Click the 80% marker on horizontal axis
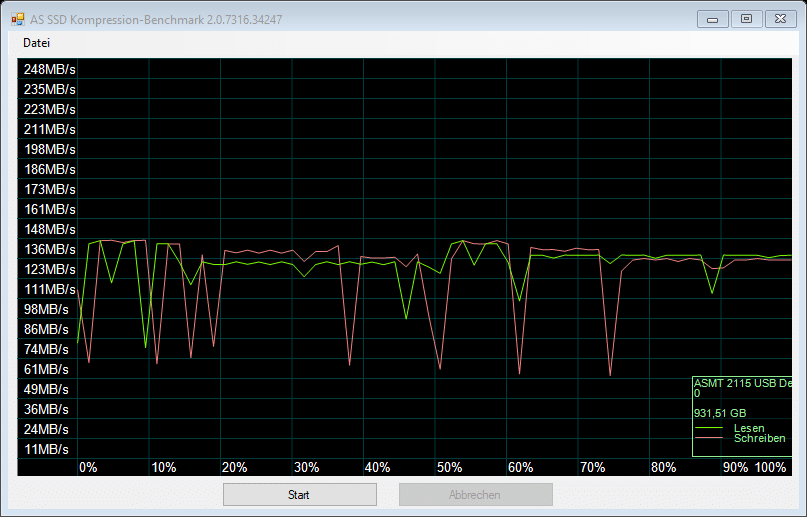This screenshot has height=517, width=807. click(x=663, y=468)
